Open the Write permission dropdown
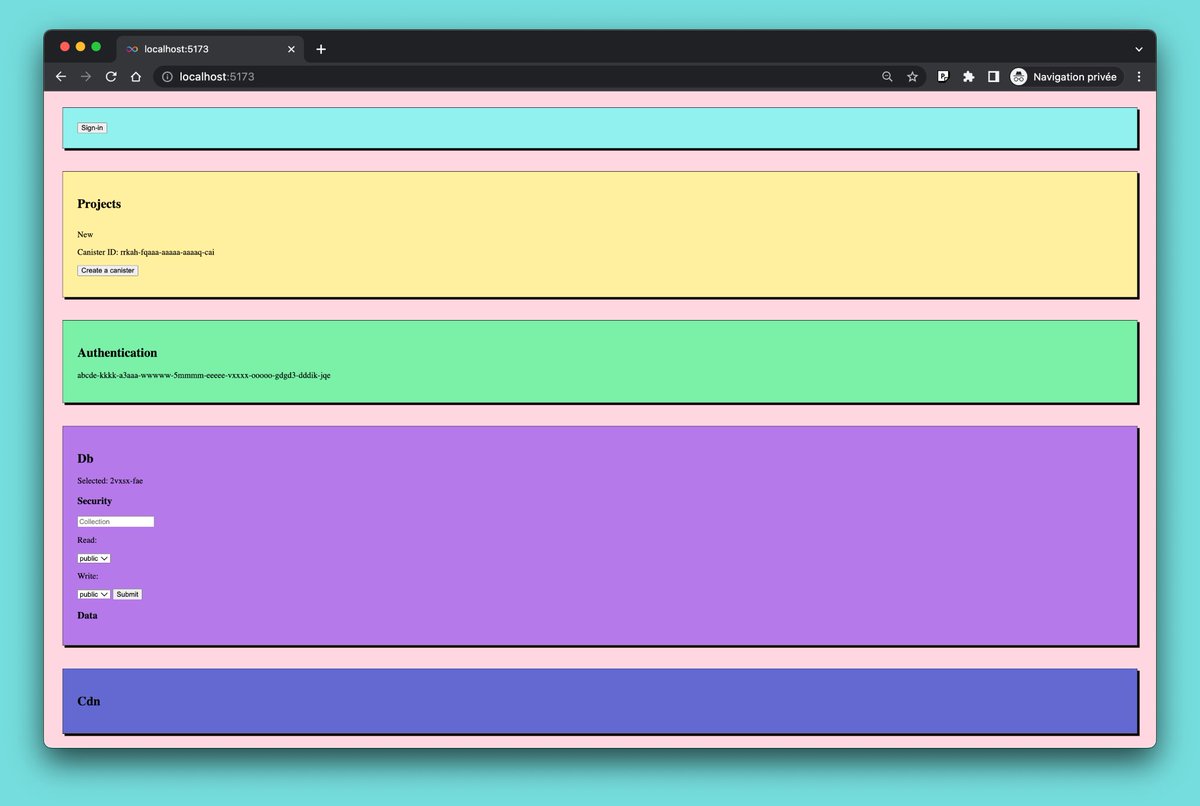The width and height of the screenshot is (1200, 806). coord(94,594)
